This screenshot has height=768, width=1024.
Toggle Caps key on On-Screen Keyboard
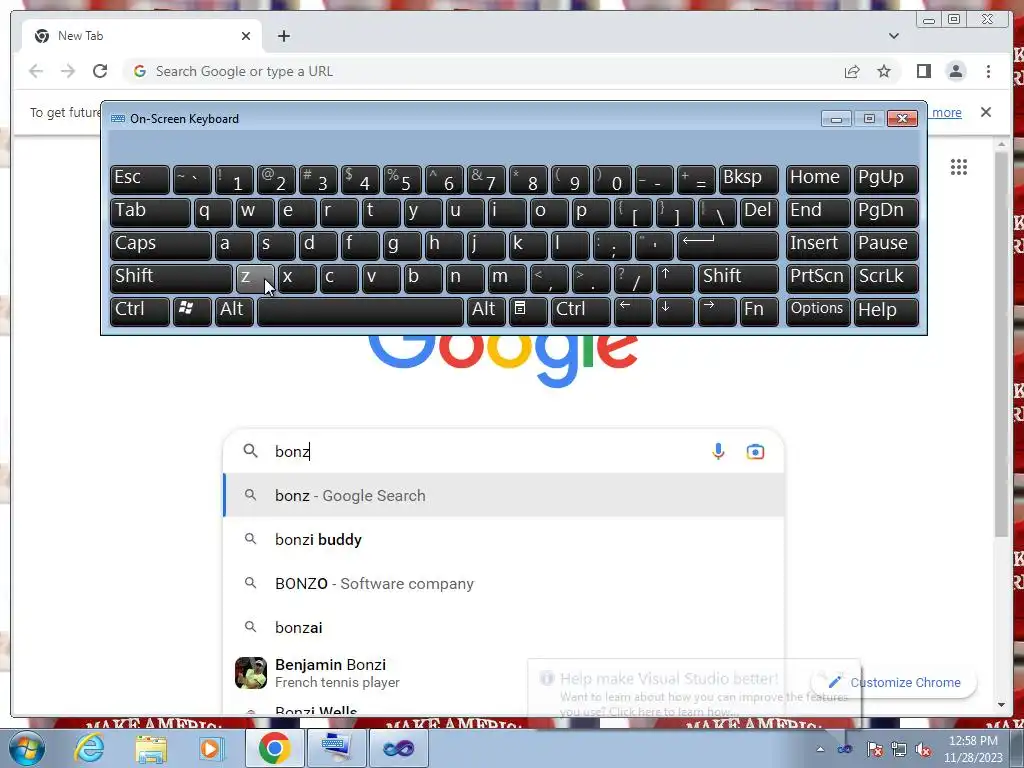pos(161,245)
